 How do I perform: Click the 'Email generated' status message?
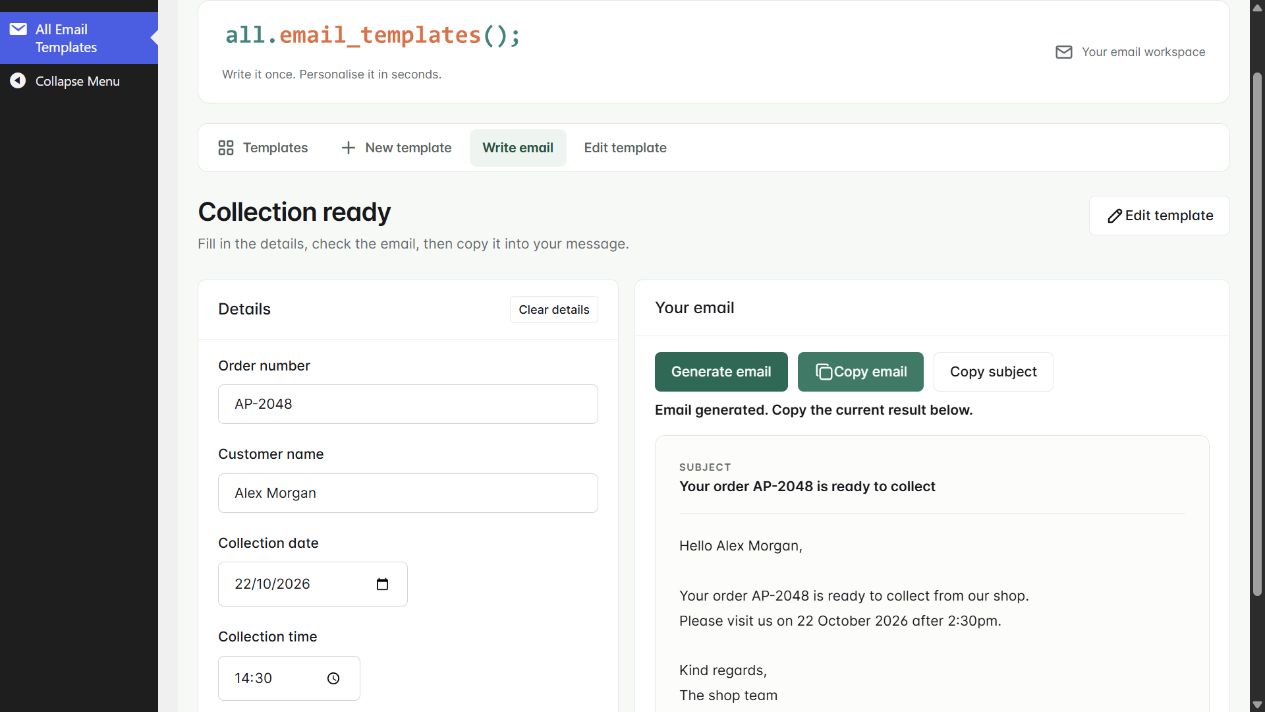tap(814, 410)
